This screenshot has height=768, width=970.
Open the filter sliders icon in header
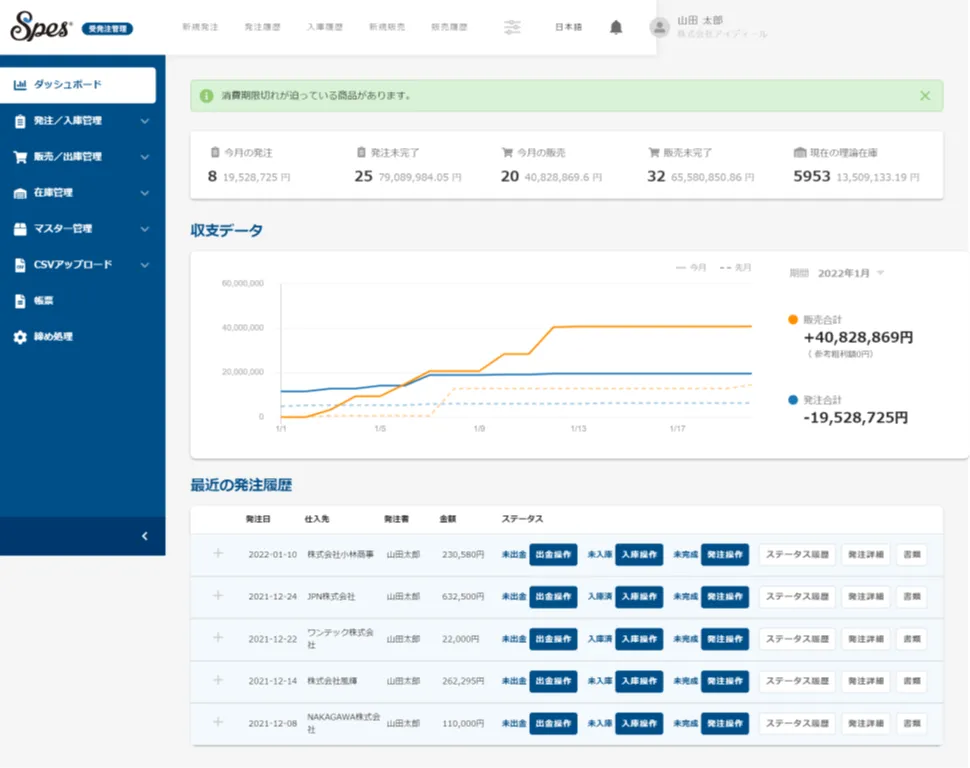point(513,27)
